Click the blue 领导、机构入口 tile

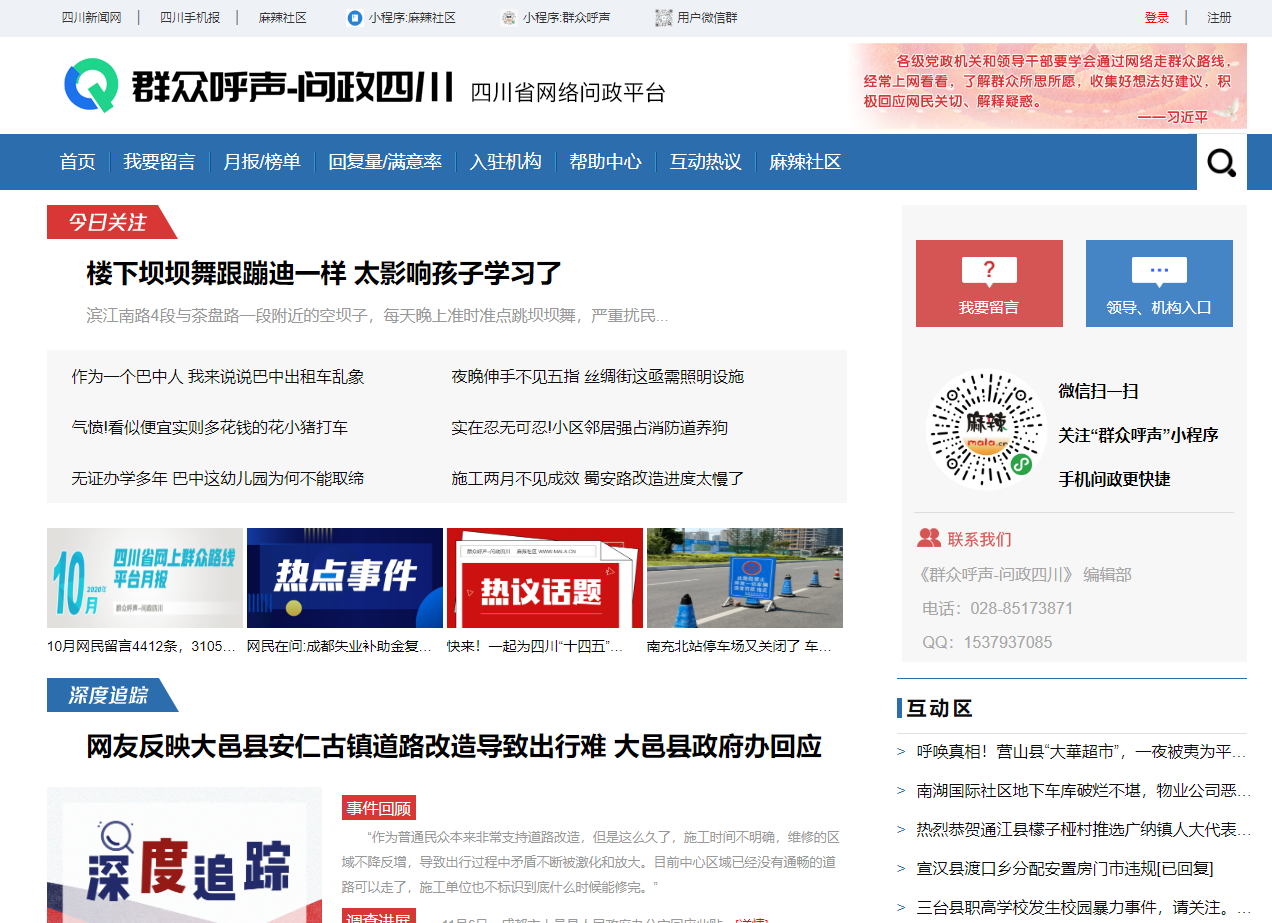pos(1159,283)
